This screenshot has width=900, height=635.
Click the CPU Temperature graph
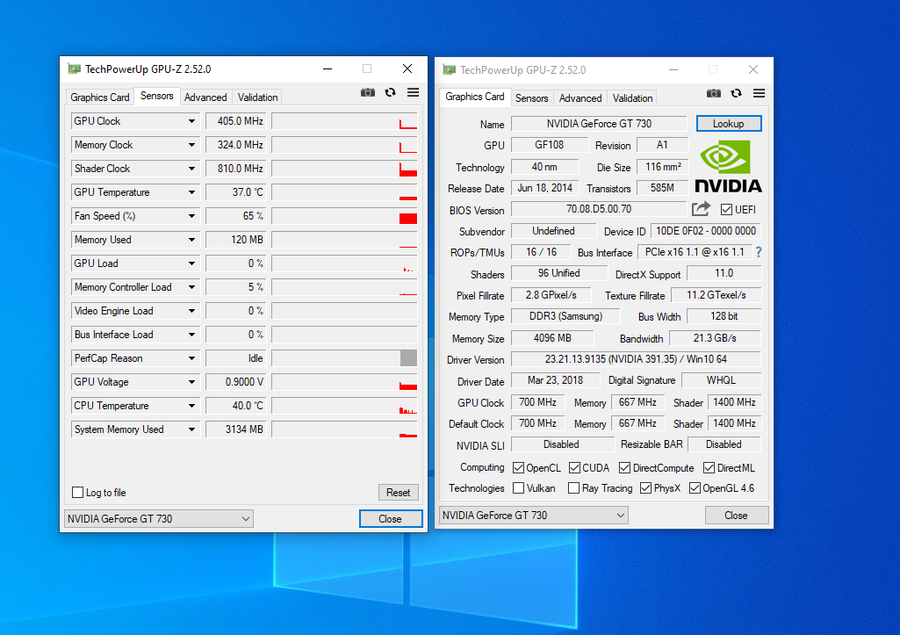[344, 405]
